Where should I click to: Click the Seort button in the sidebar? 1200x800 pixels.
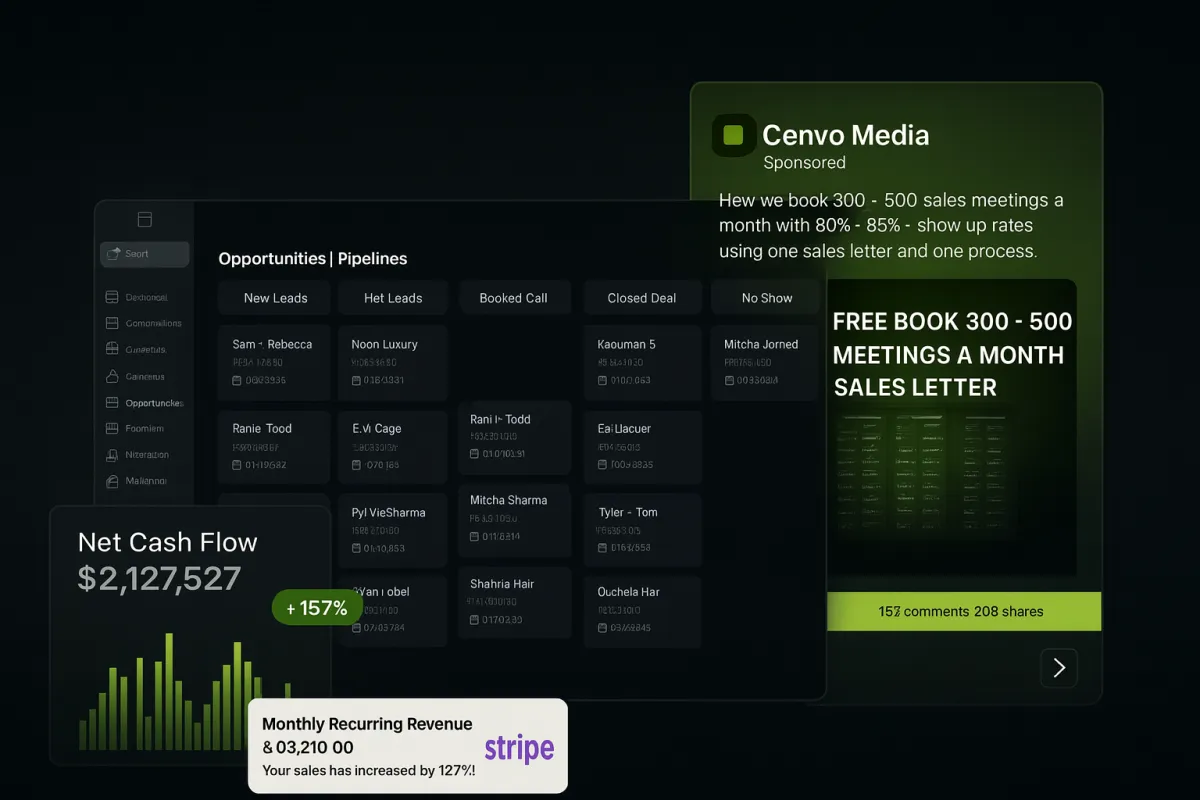click(144, 254)
